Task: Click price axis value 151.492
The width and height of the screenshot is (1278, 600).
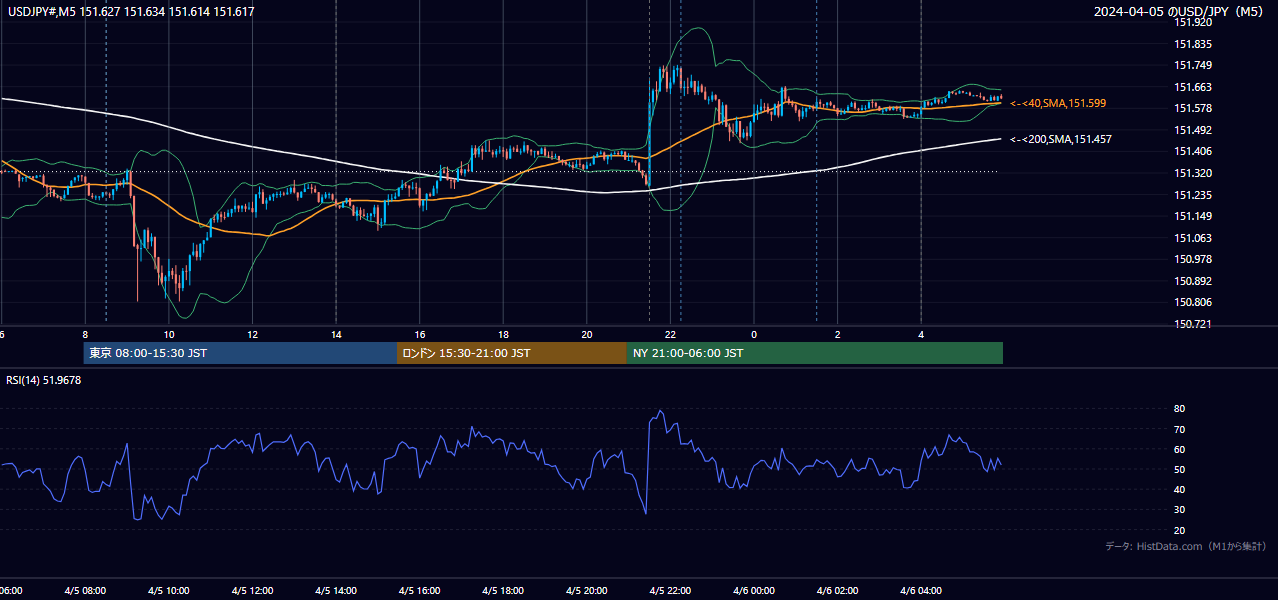Action: (x=1193, y=130)
